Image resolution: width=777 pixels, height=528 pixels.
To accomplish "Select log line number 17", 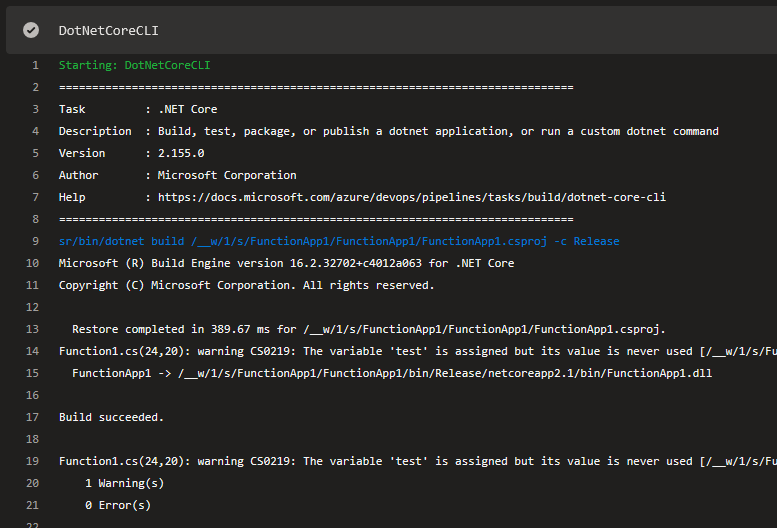I will [34, 417].
